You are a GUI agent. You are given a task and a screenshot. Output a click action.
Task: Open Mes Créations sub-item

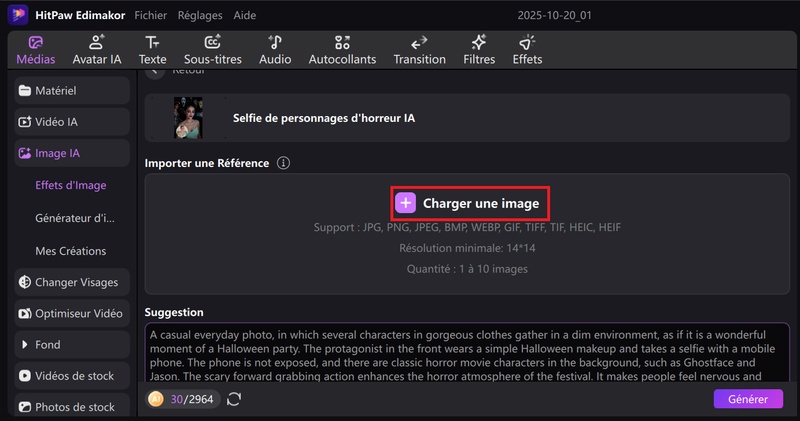click(x=71, y=251)
